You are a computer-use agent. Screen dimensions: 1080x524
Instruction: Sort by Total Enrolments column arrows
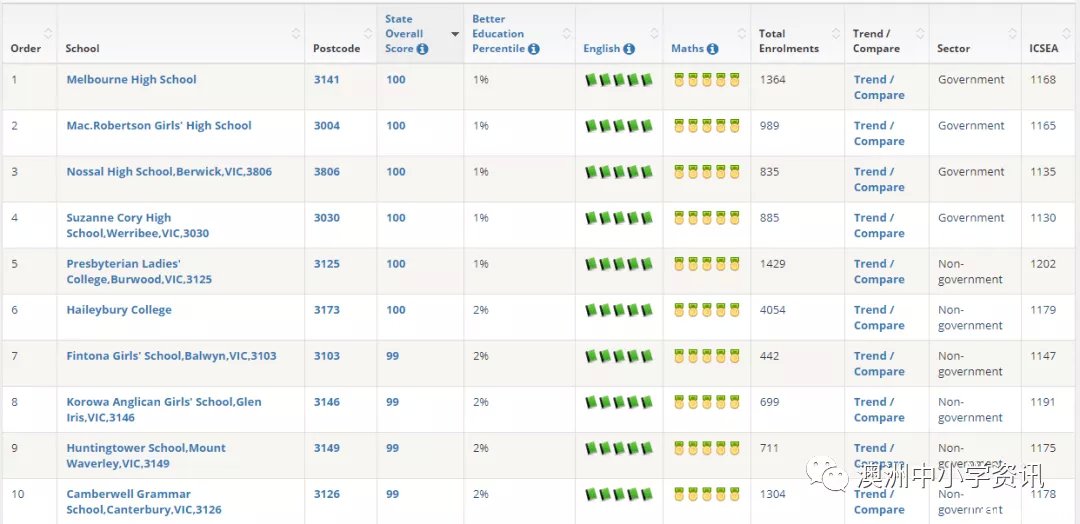click(x=835, y=33)
